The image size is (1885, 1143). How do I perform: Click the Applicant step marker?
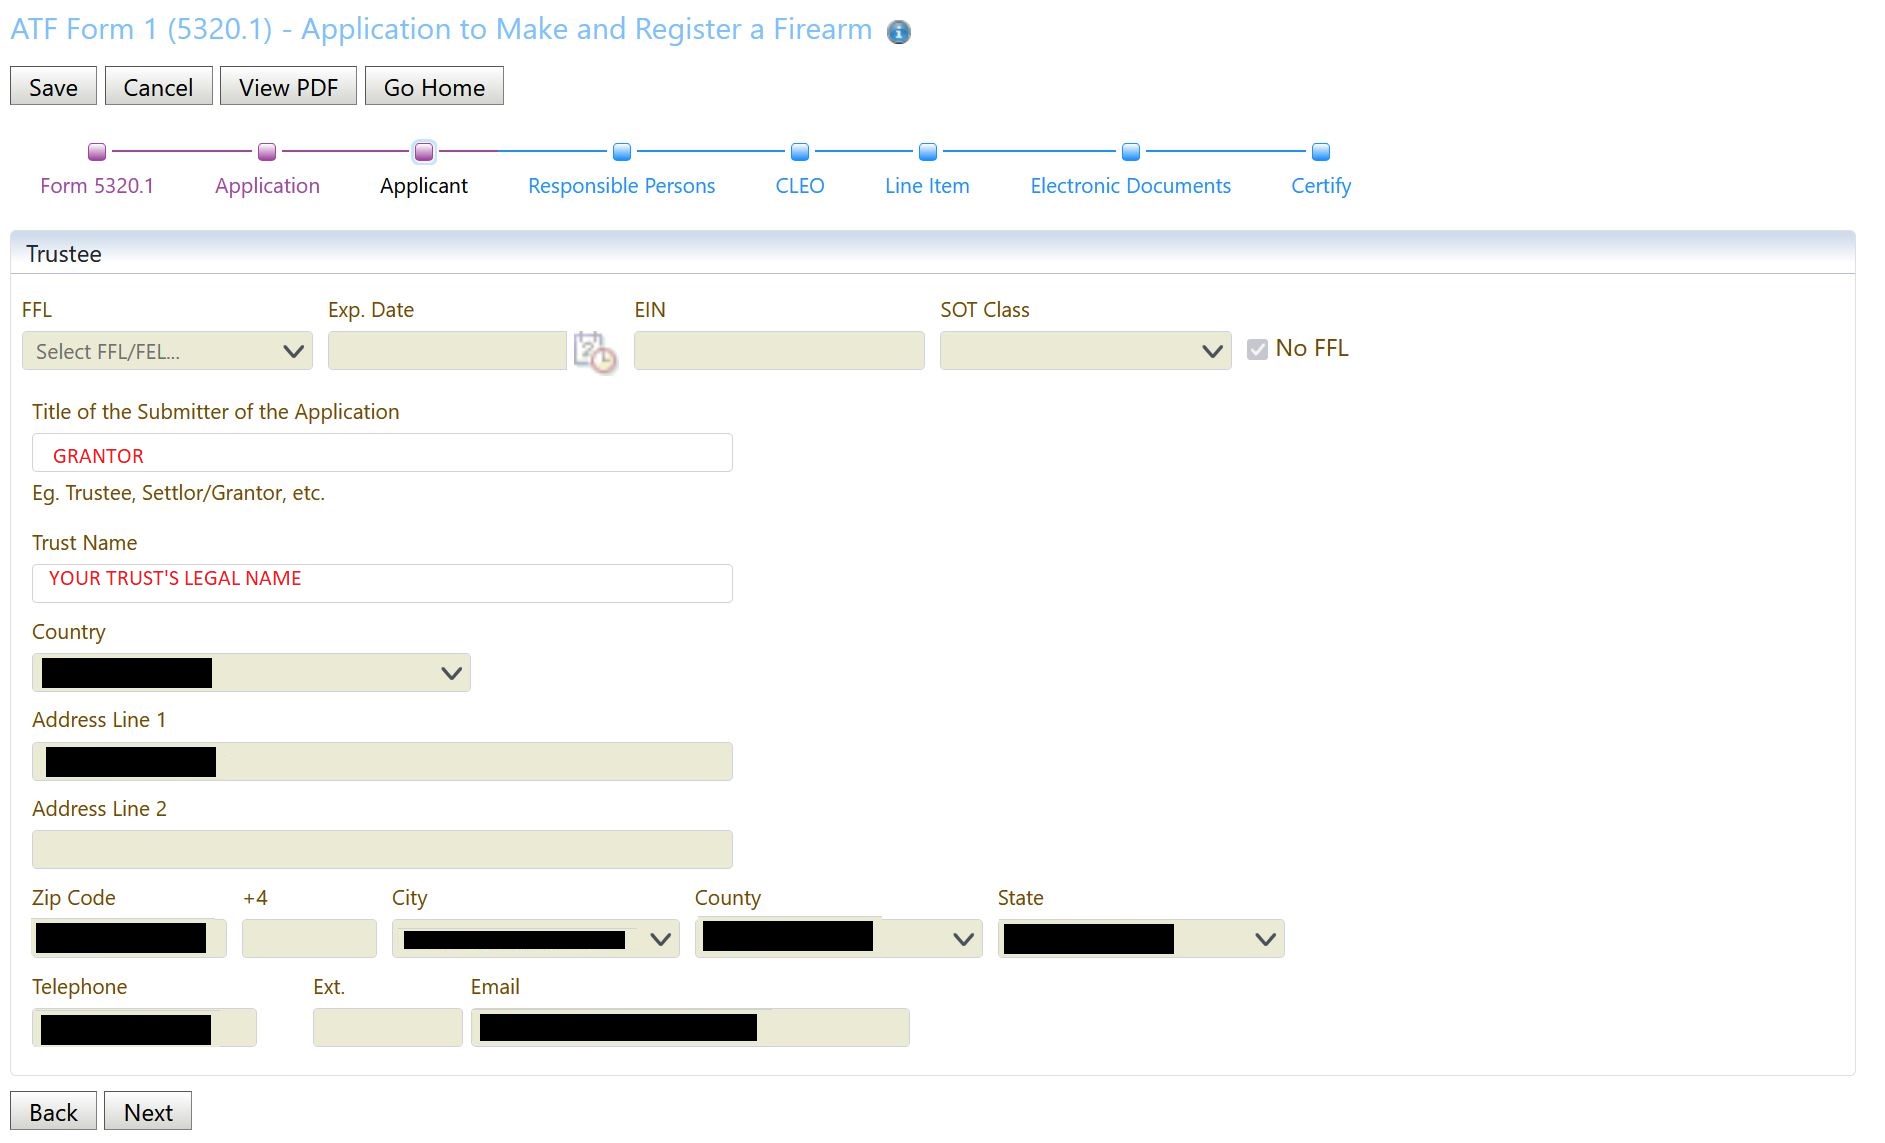424,152
